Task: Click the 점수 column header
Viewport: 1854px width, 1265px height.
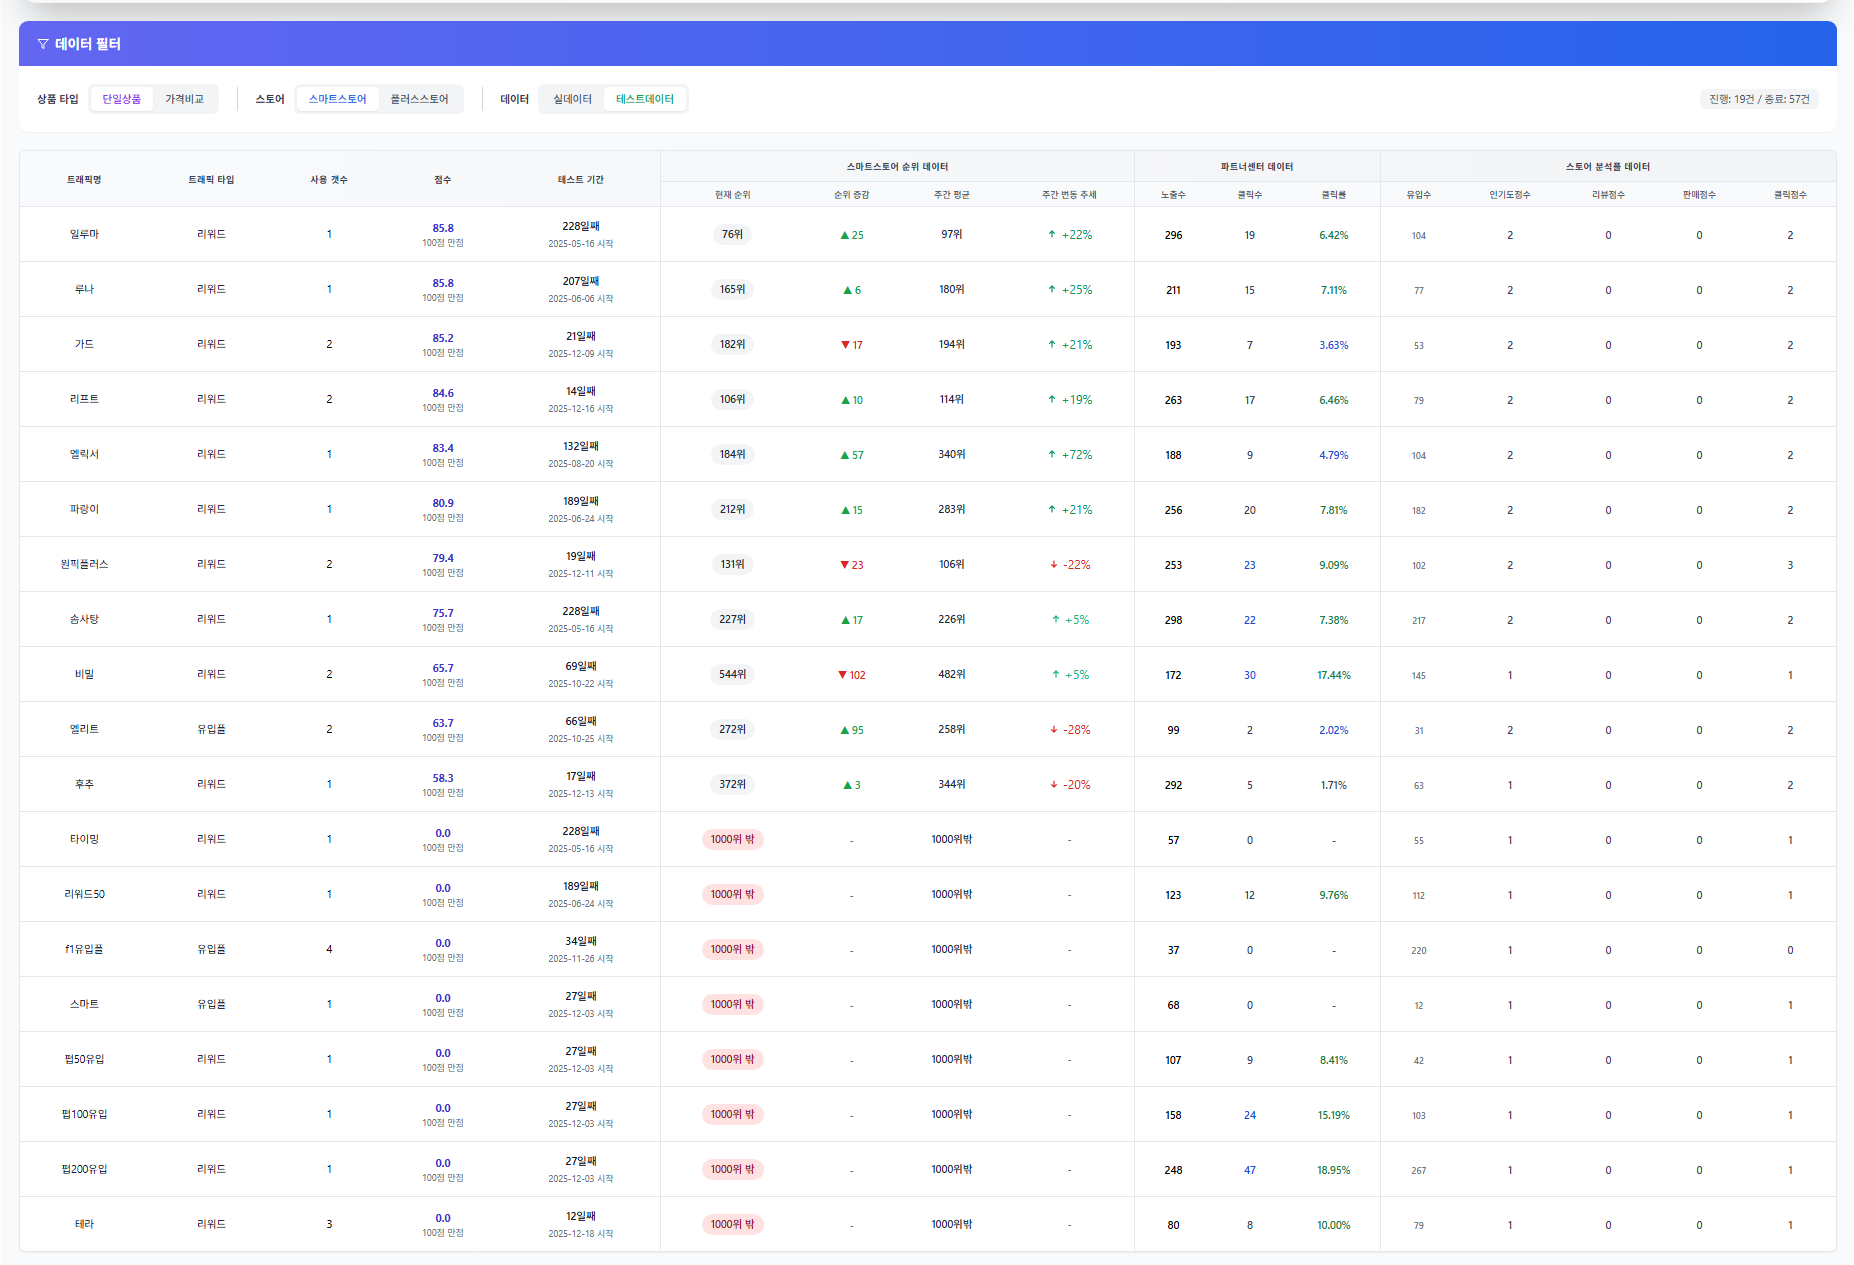Action: (443, 180)
